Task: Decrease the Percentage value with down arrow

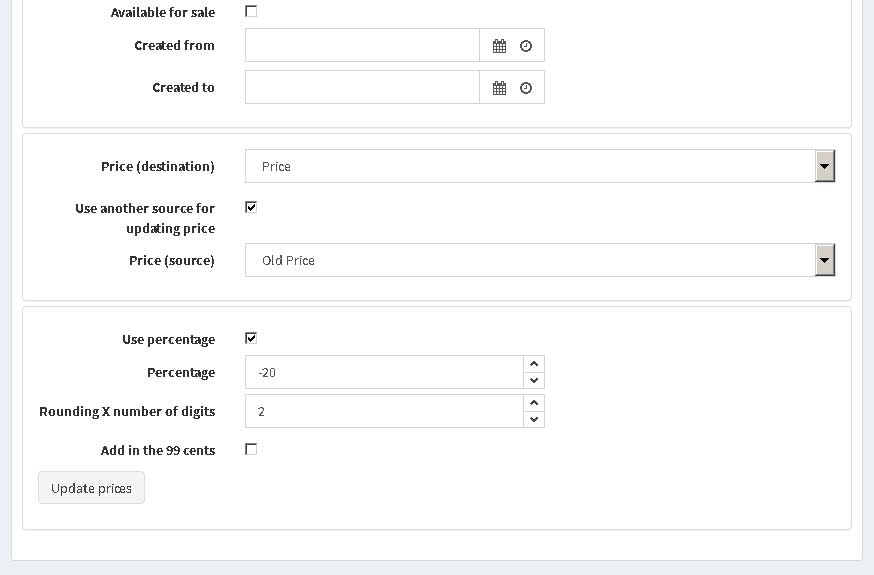Action: tap(534, 381)
